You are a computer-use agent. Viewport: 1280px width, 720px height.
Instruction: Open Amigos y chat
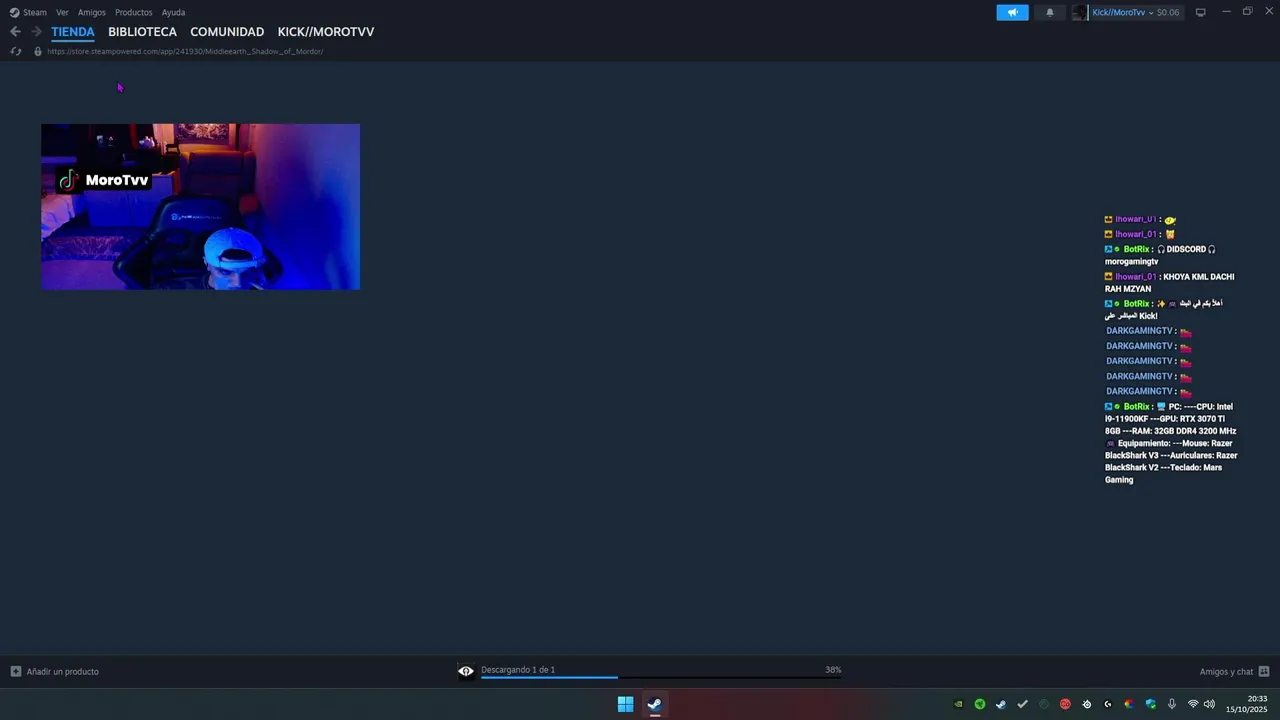tap(1226, 672)
